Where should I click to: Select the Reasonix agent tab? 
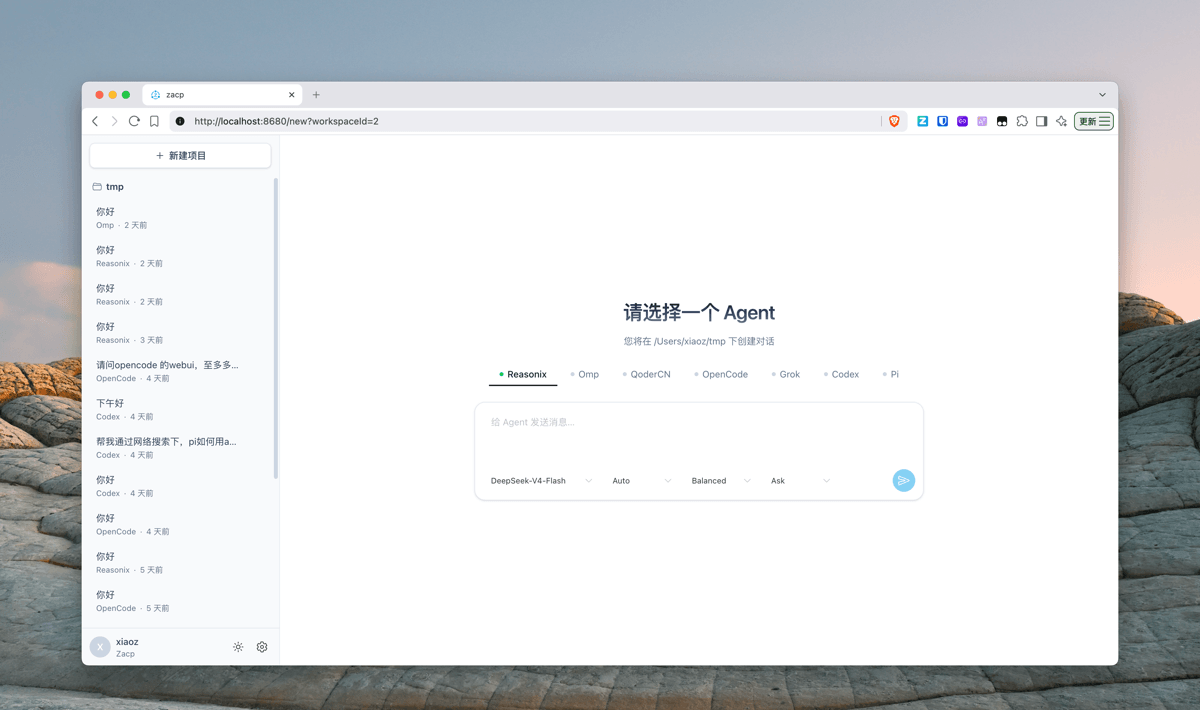[x=523, y=374]
